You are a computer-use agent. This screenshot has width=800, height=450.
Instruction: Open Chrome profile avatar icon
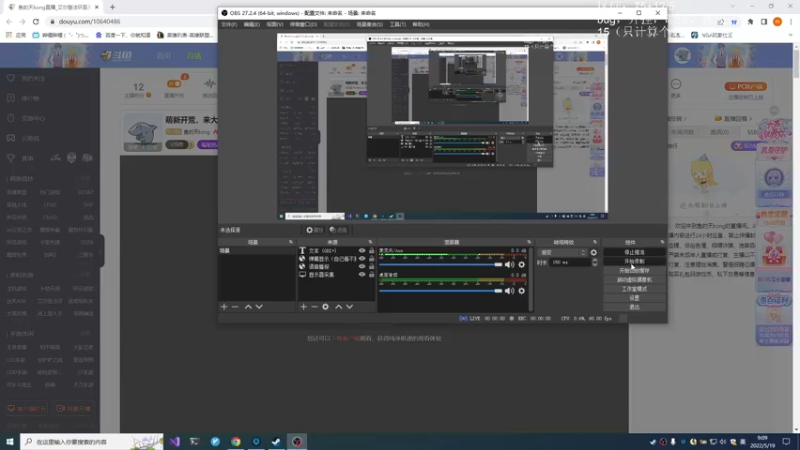pyautogui.click(x=778, y=21)
